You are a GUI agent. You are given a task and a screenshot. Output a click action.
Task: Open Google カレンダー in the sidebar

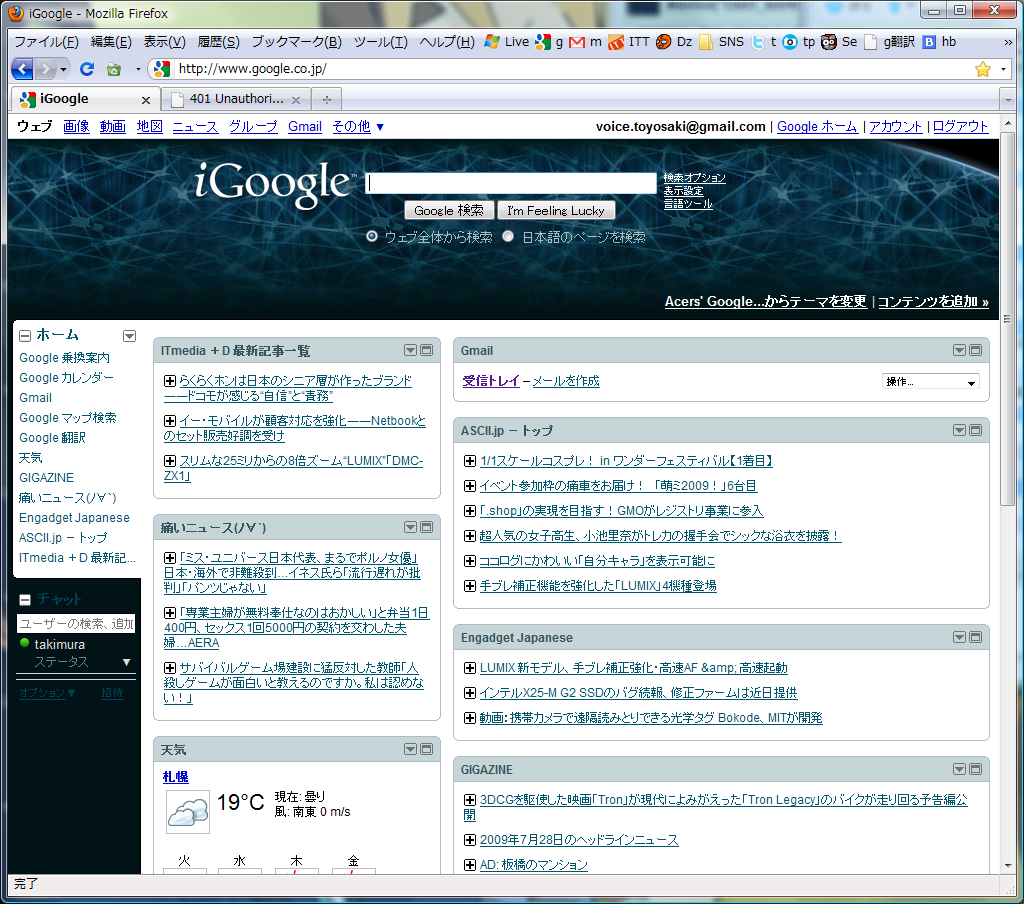coord(66,378)
